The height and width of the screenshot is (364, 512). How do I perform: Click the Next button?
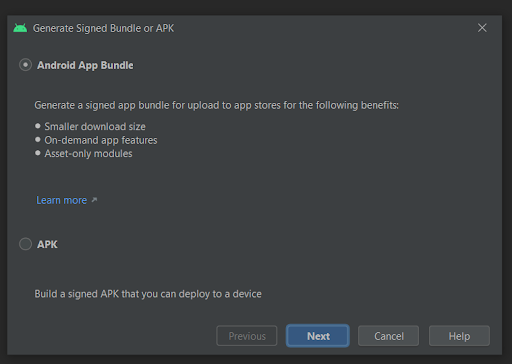click(318, 336)
